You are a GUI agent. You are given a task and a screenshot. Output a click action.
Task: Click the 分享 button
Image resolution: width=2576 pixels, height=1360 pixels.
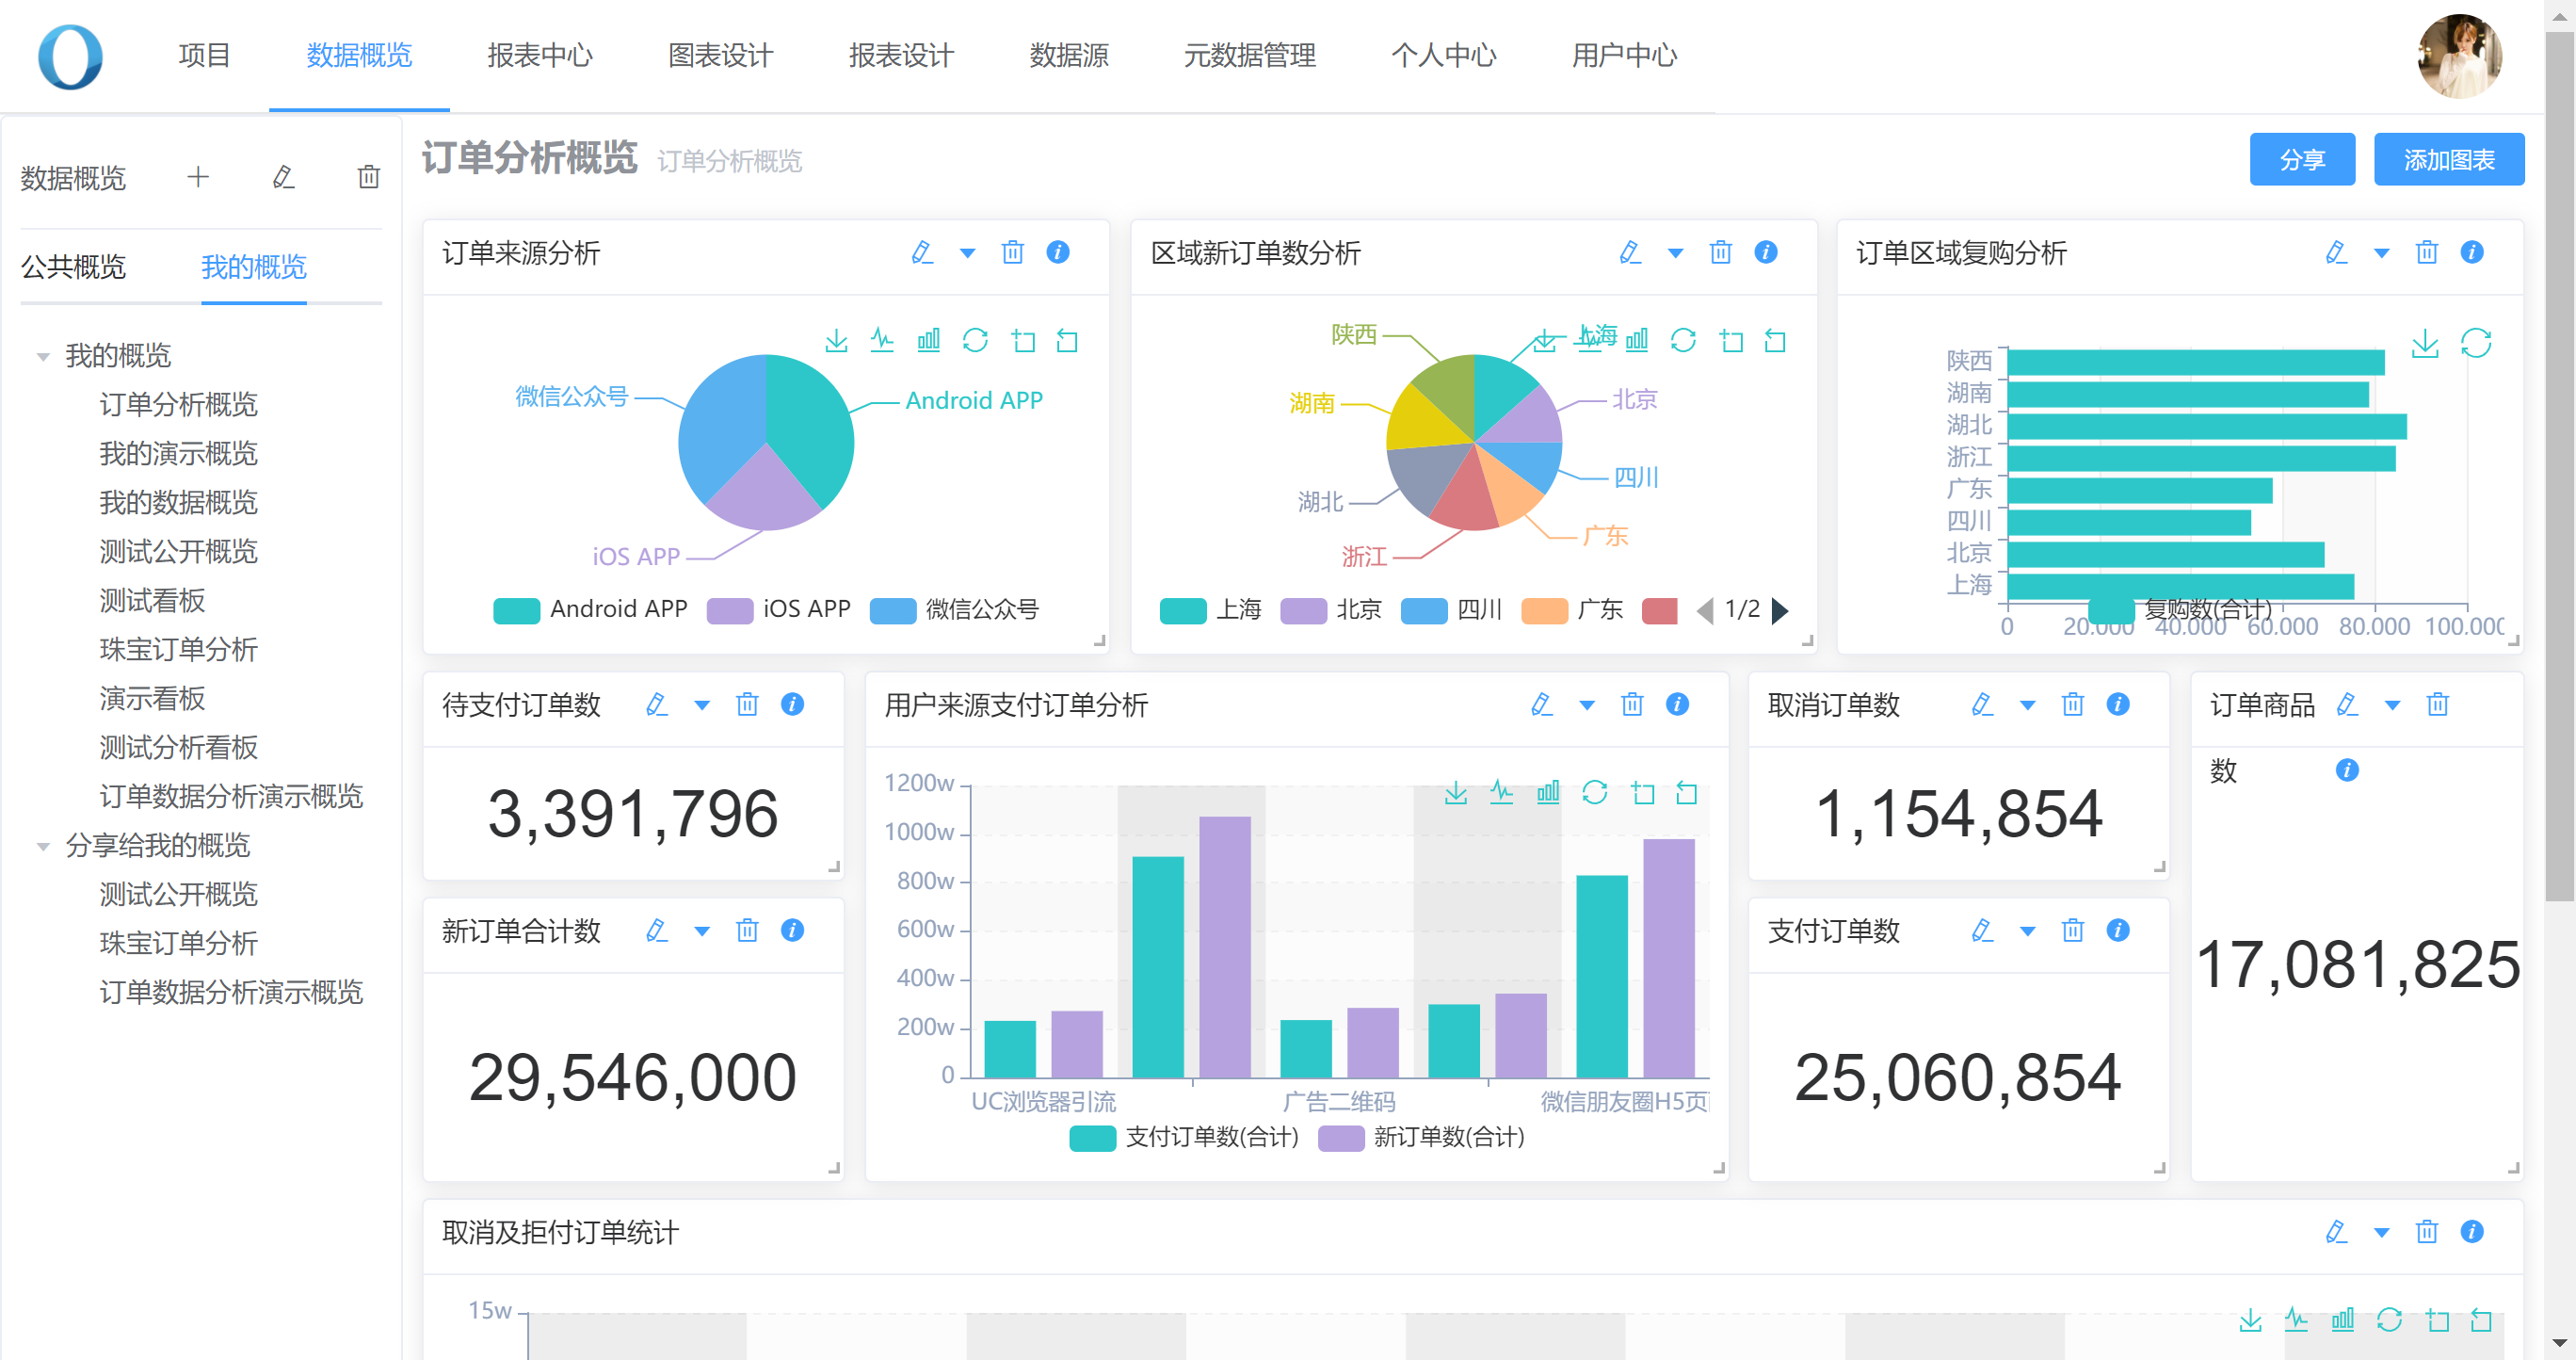2301,160
